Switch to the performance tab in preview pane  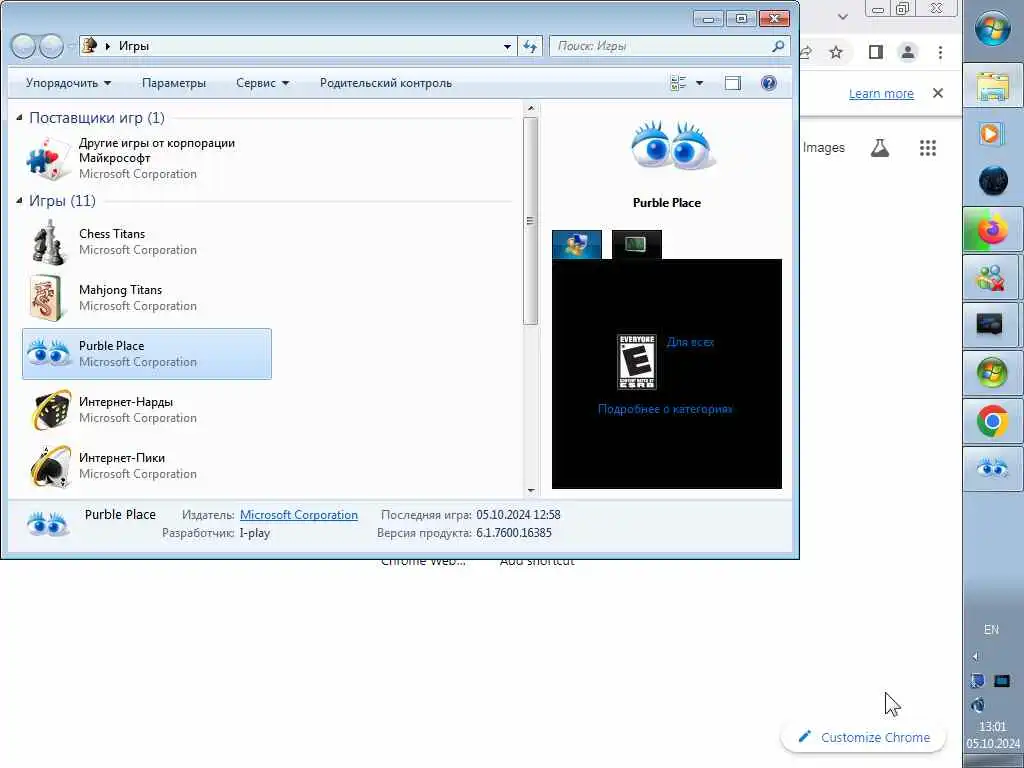(637, 245)
